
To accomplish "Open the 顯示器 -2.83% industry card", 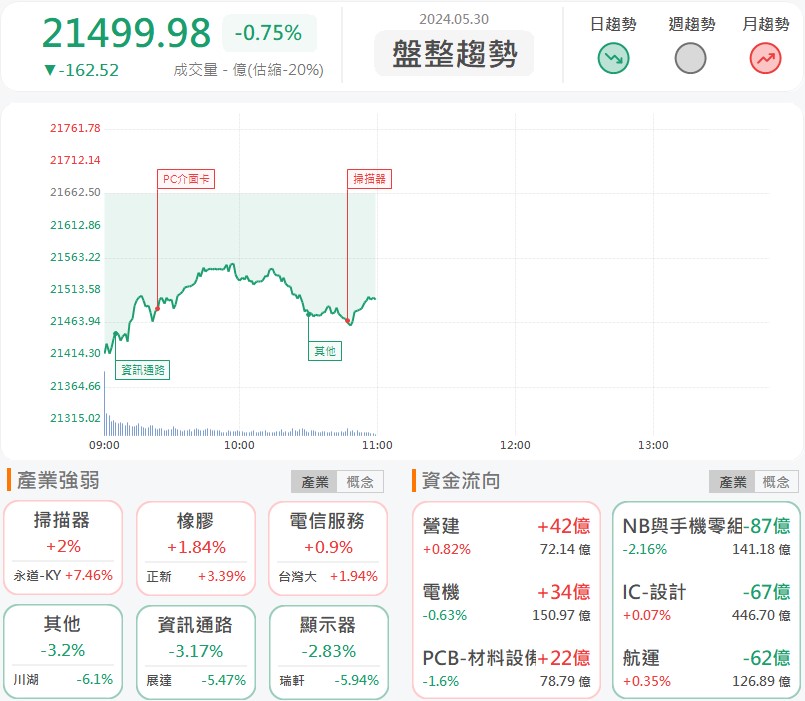I will pyautogui.click(x=329, y=652).
